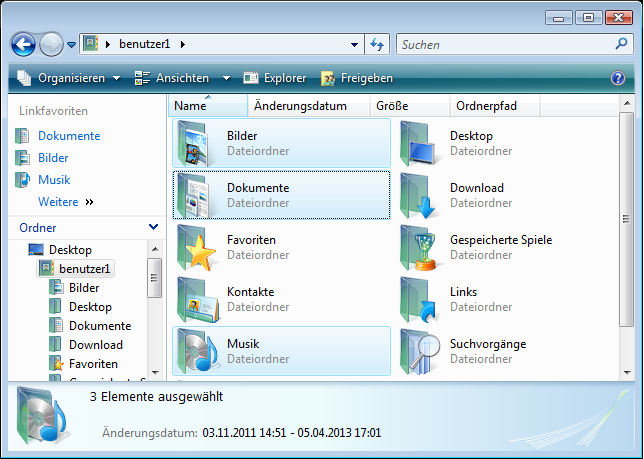This screenshot has width=644, height=459.
Task: Click the Dokumente icon in Linkfavoriten
Action: point(22,136)
